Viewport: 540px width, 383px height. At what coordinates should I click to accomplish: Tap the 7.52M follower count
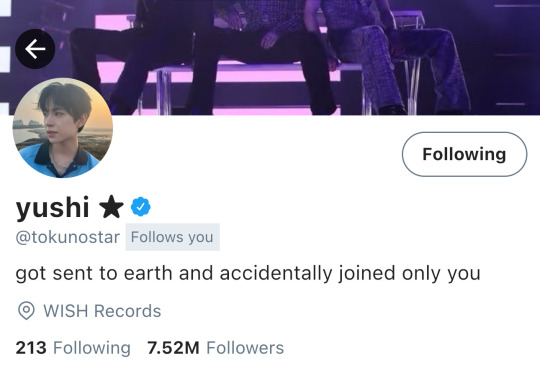coord(174,348)
